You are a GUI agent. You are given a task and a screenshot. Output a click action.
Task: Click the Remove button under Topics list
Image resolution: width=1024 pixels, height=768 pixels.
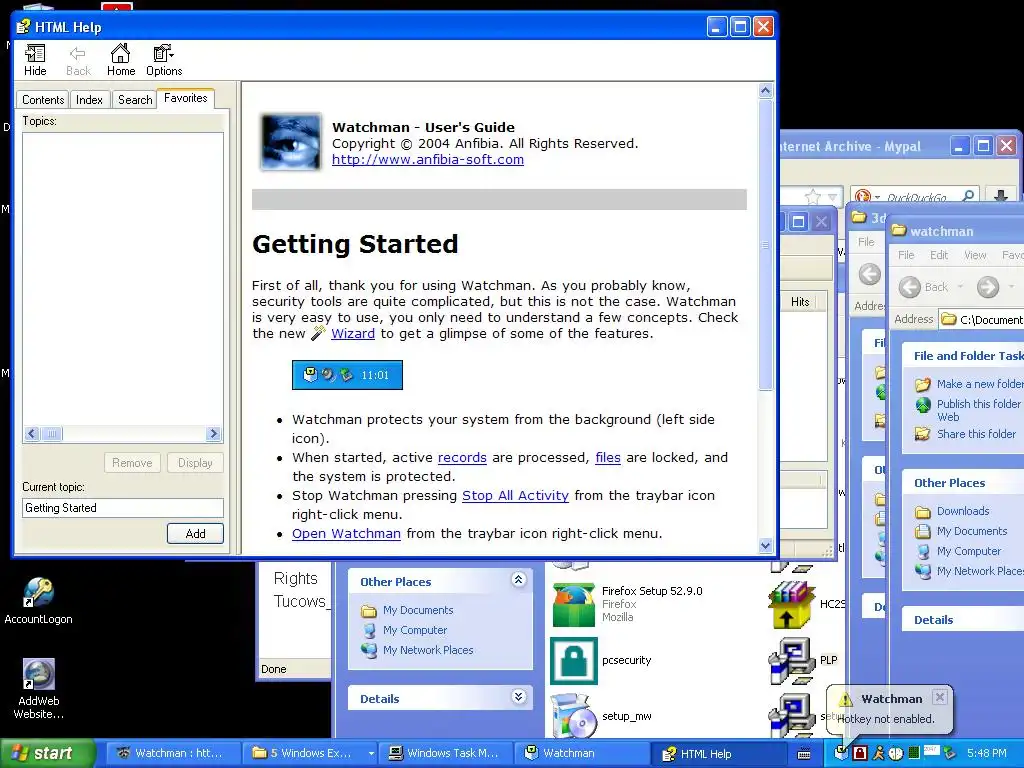132,463
